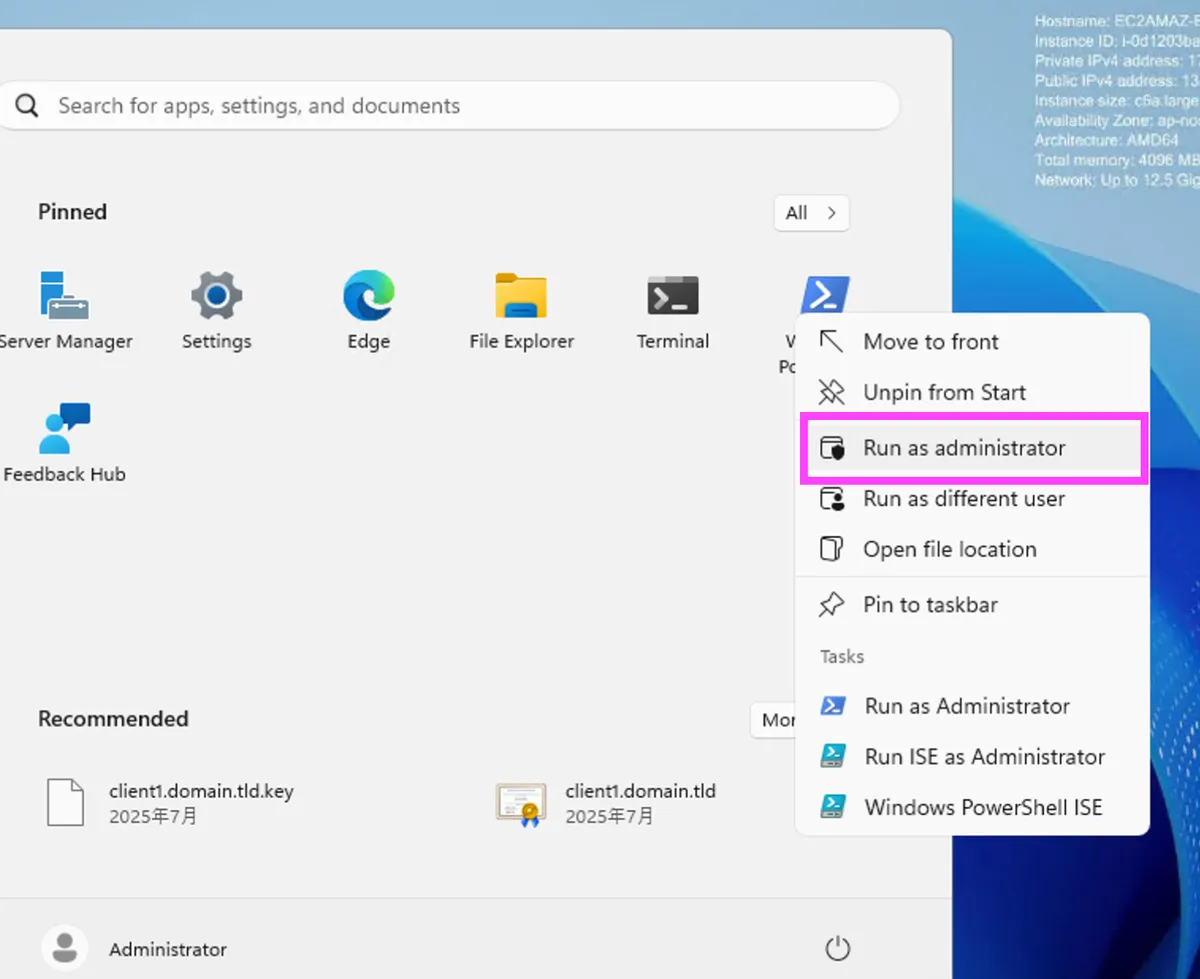Click the Windows PowerShell pinned icon

[825, 295]
